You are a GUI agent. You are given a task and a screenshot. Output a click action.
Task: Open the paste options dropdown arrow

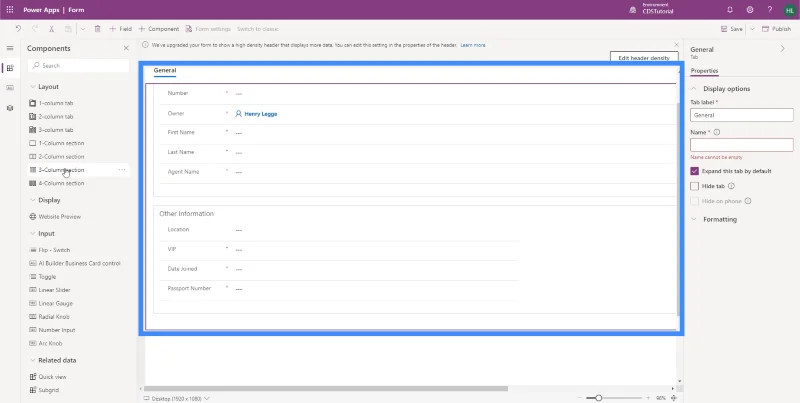[x=82, y=29]
